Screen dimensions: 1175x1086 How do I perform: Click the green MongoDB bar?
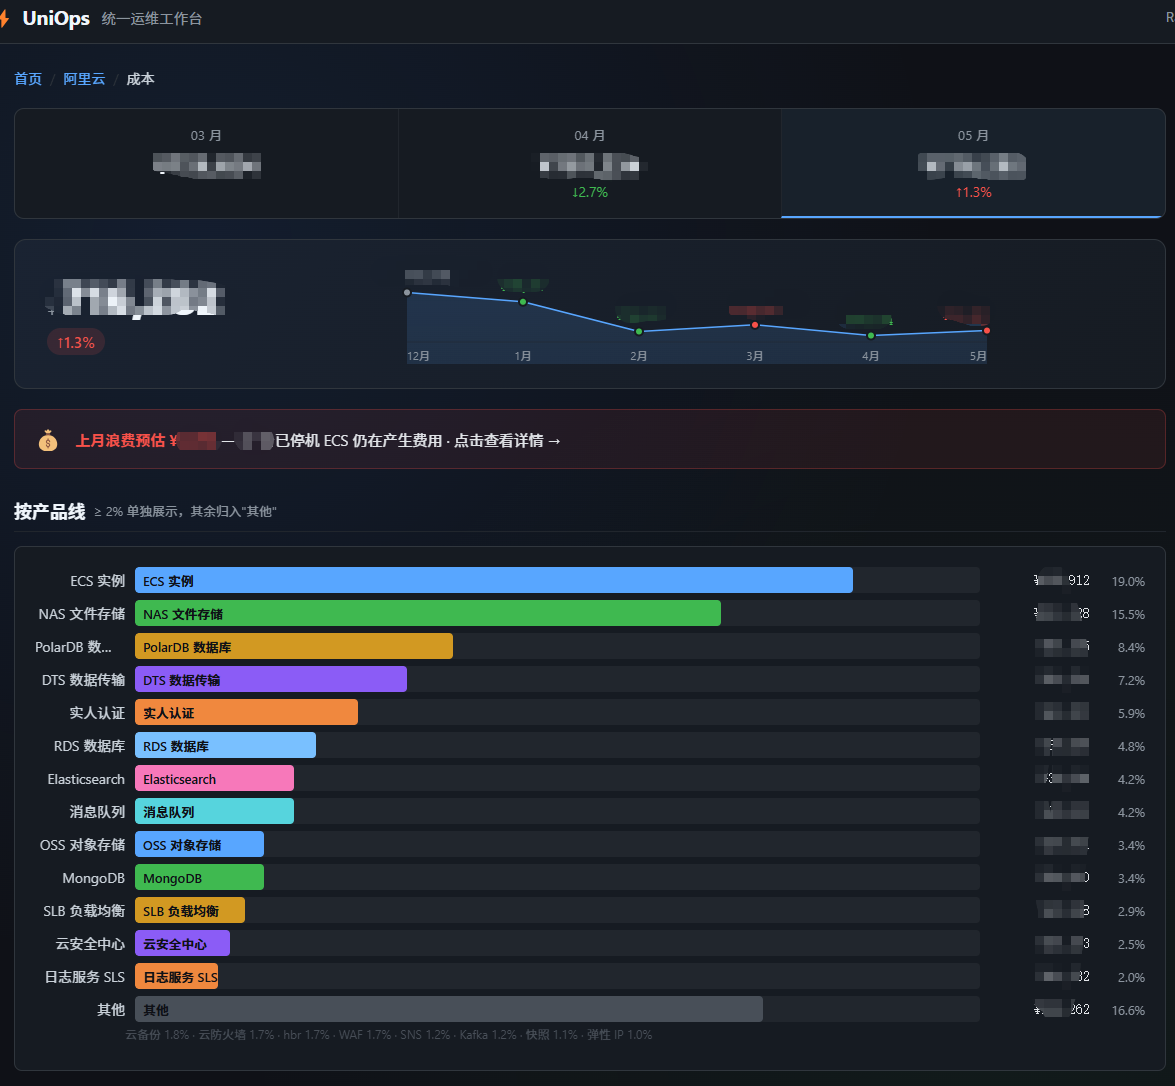199,877
